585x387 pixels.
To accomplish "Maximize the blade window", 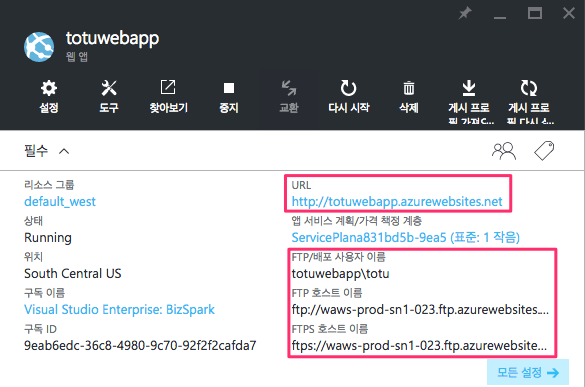I will [x=535, y=13].
